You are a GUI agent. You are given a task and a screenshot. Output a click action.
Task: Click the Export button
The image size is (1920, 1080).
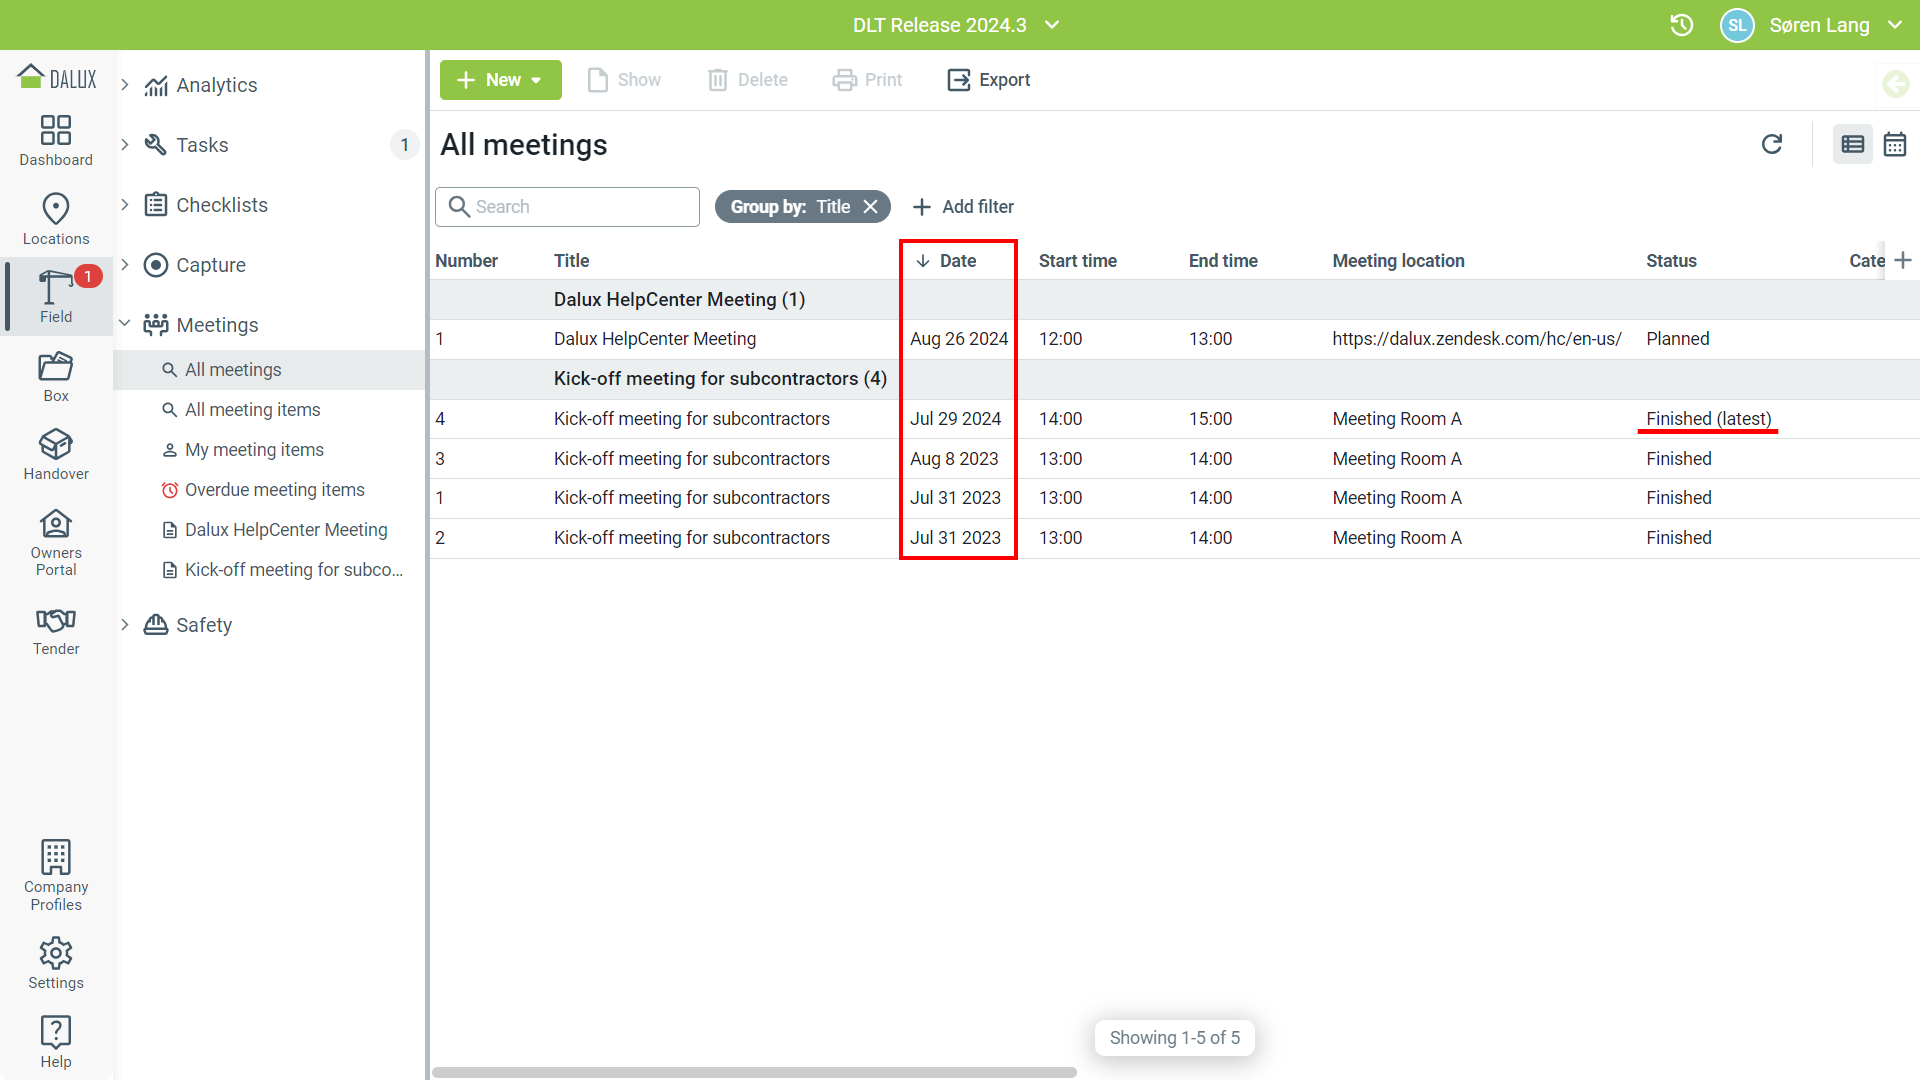tap(988, 80)
